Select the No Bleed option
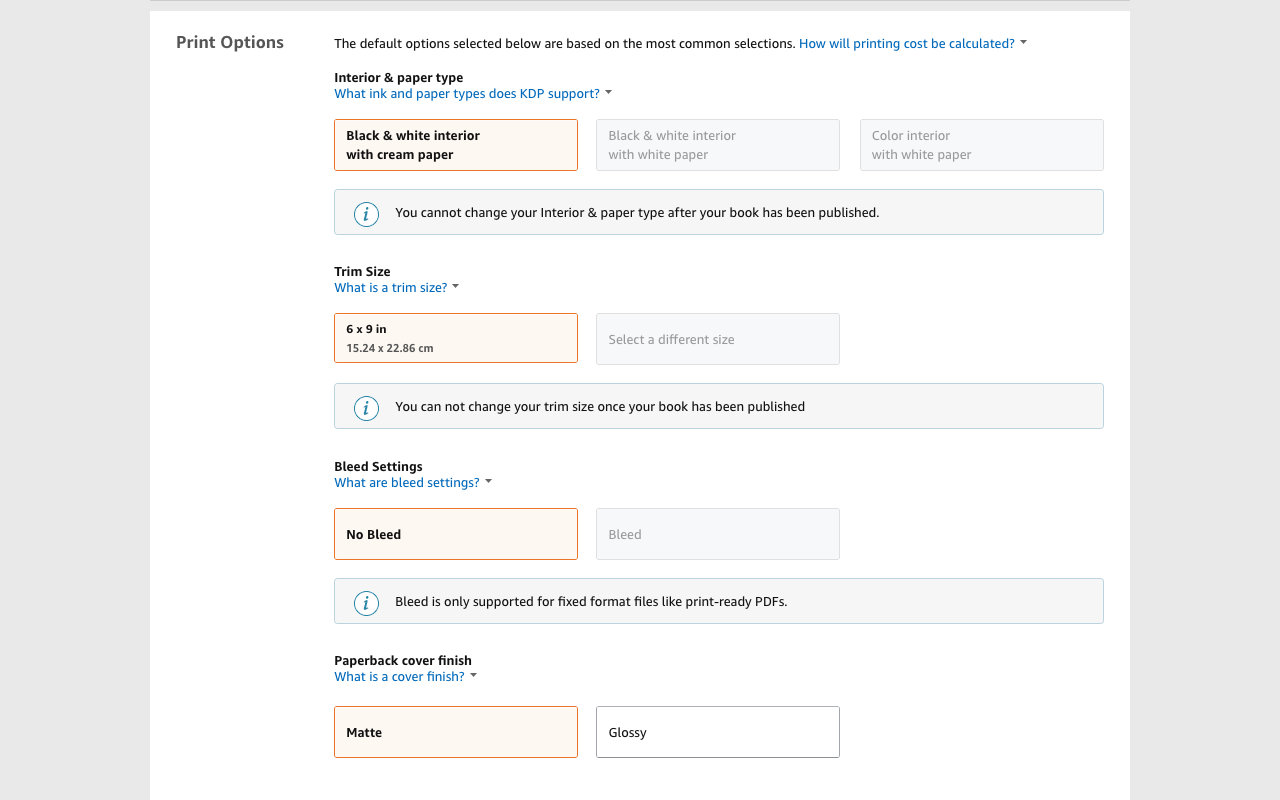Viewport: 1280px width, 800px height. (455, 533)
